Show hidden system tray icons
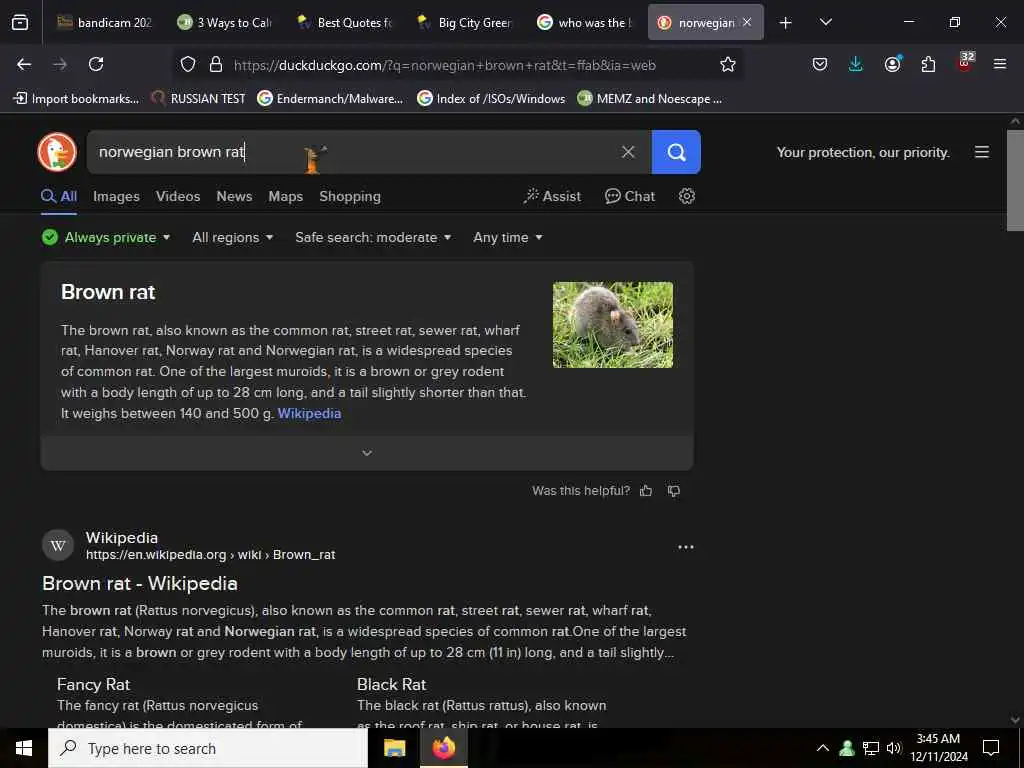The height and width of the screenshot is (768, 1024). 823,748
